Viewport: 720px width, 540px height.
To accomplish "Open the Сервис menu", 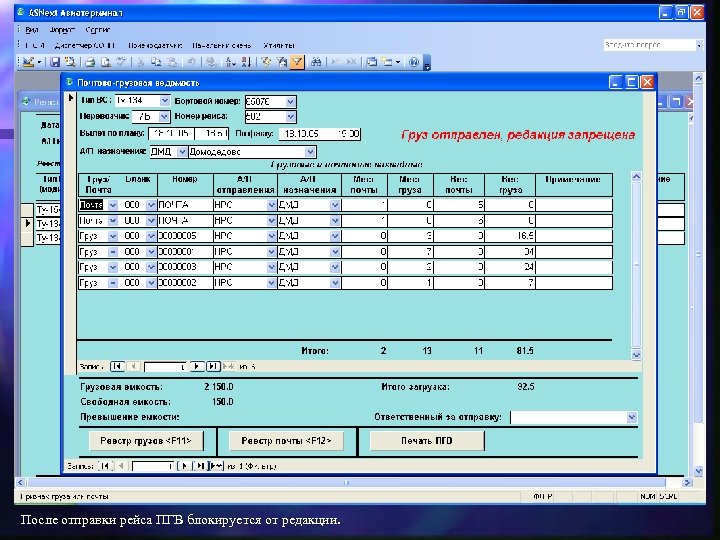I will (97, 30).
